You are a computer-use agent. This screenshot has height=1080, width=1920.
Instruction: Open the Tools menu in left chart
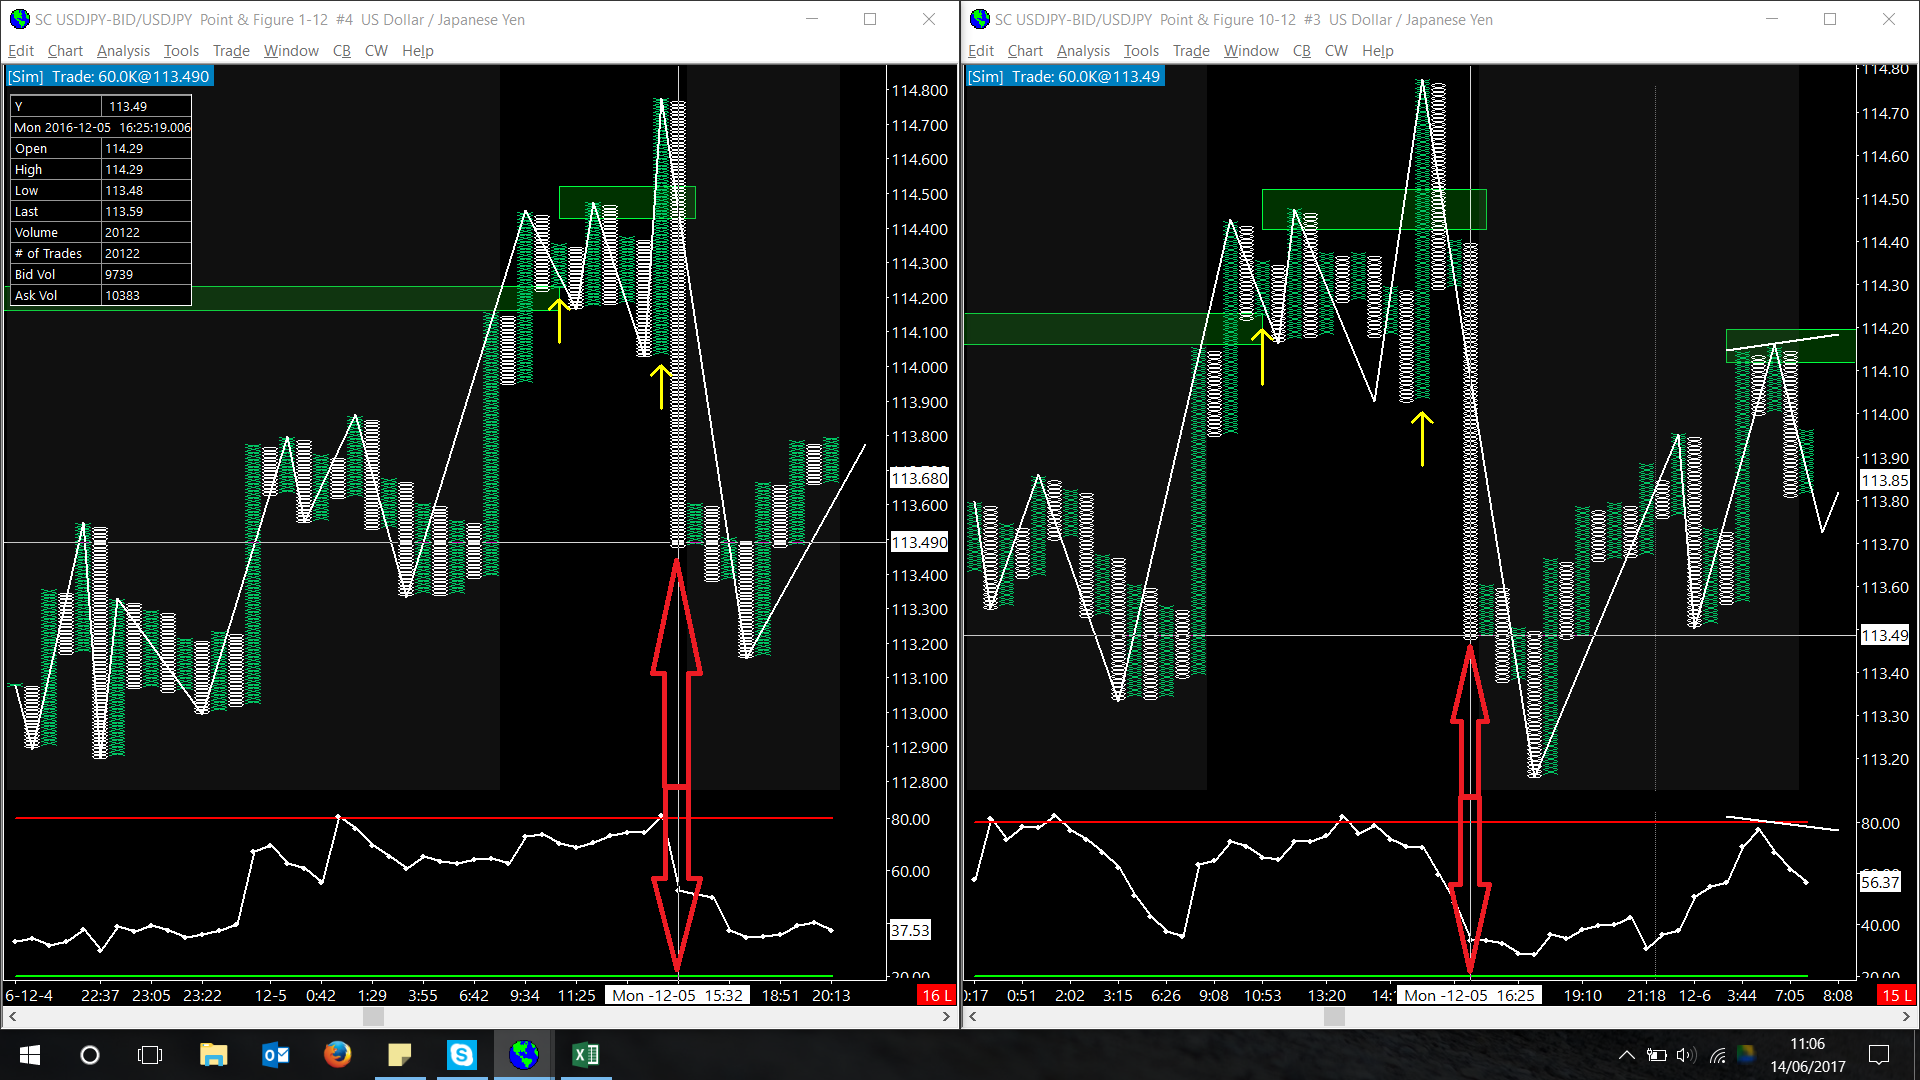point(181,51)
